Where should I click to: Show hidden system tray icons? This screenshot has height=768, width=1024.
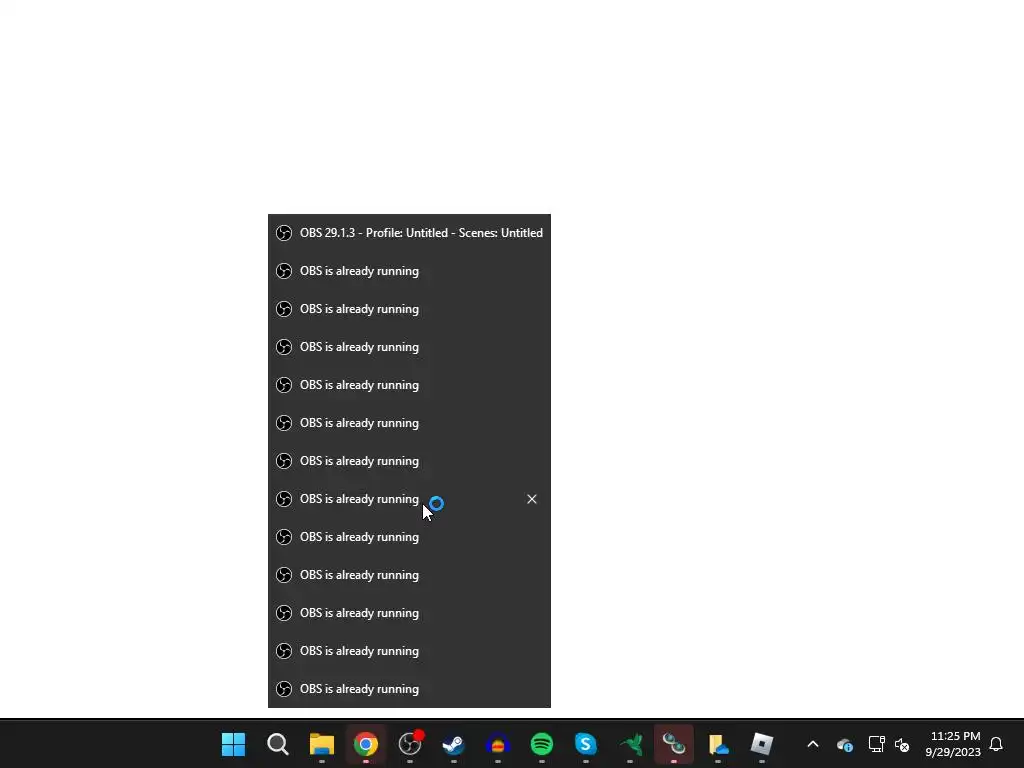pos(813,744)
